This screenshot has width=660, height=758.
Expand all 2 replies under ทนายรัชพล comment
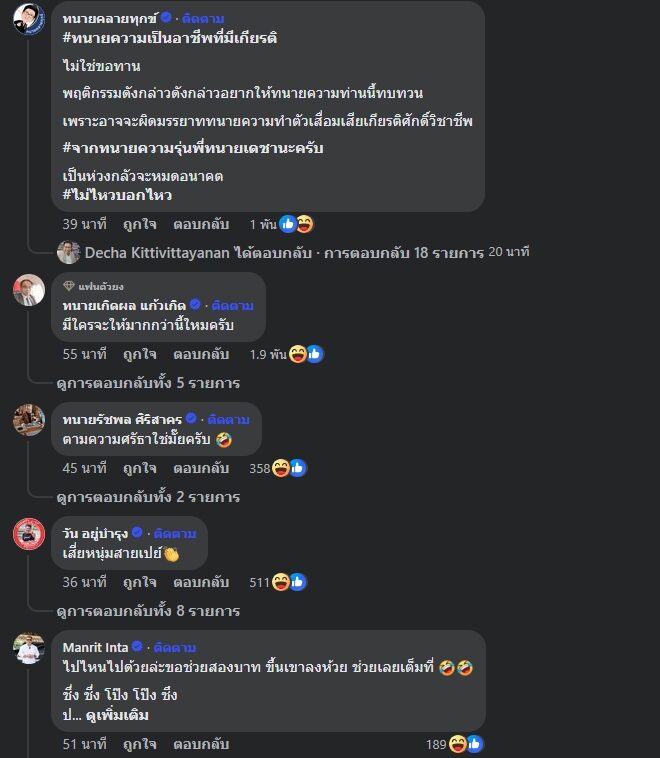tap(148, 497)
